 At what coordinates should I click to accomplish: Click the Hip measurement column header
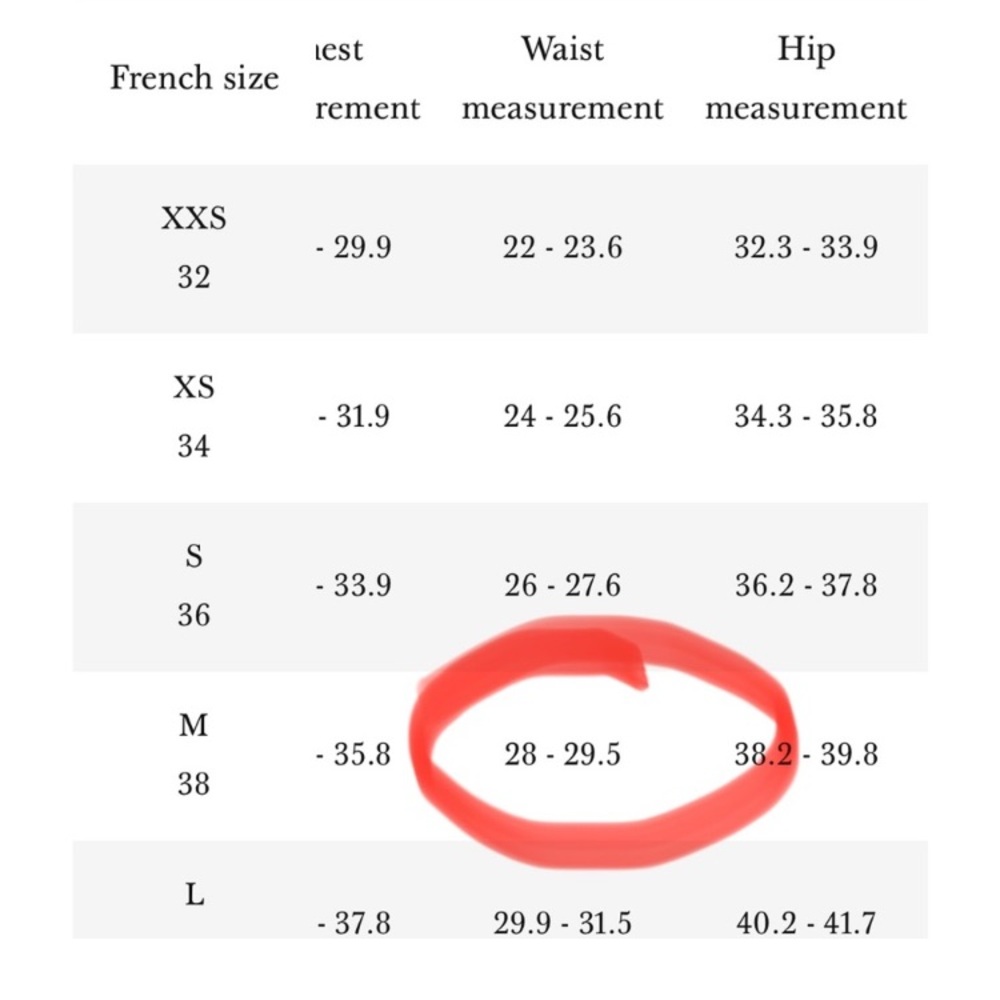point(806,78)
